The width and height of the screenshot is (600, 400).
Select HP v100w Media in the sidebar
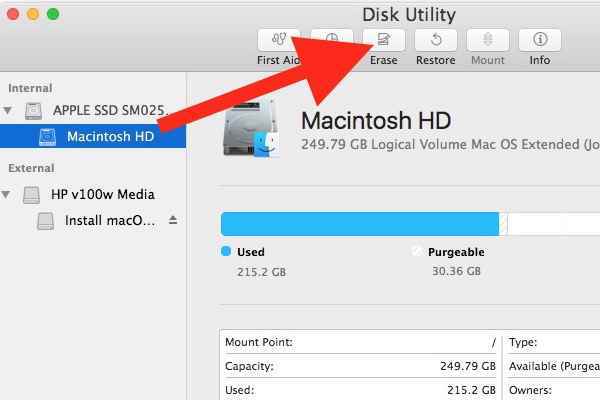tap(102, 194)
